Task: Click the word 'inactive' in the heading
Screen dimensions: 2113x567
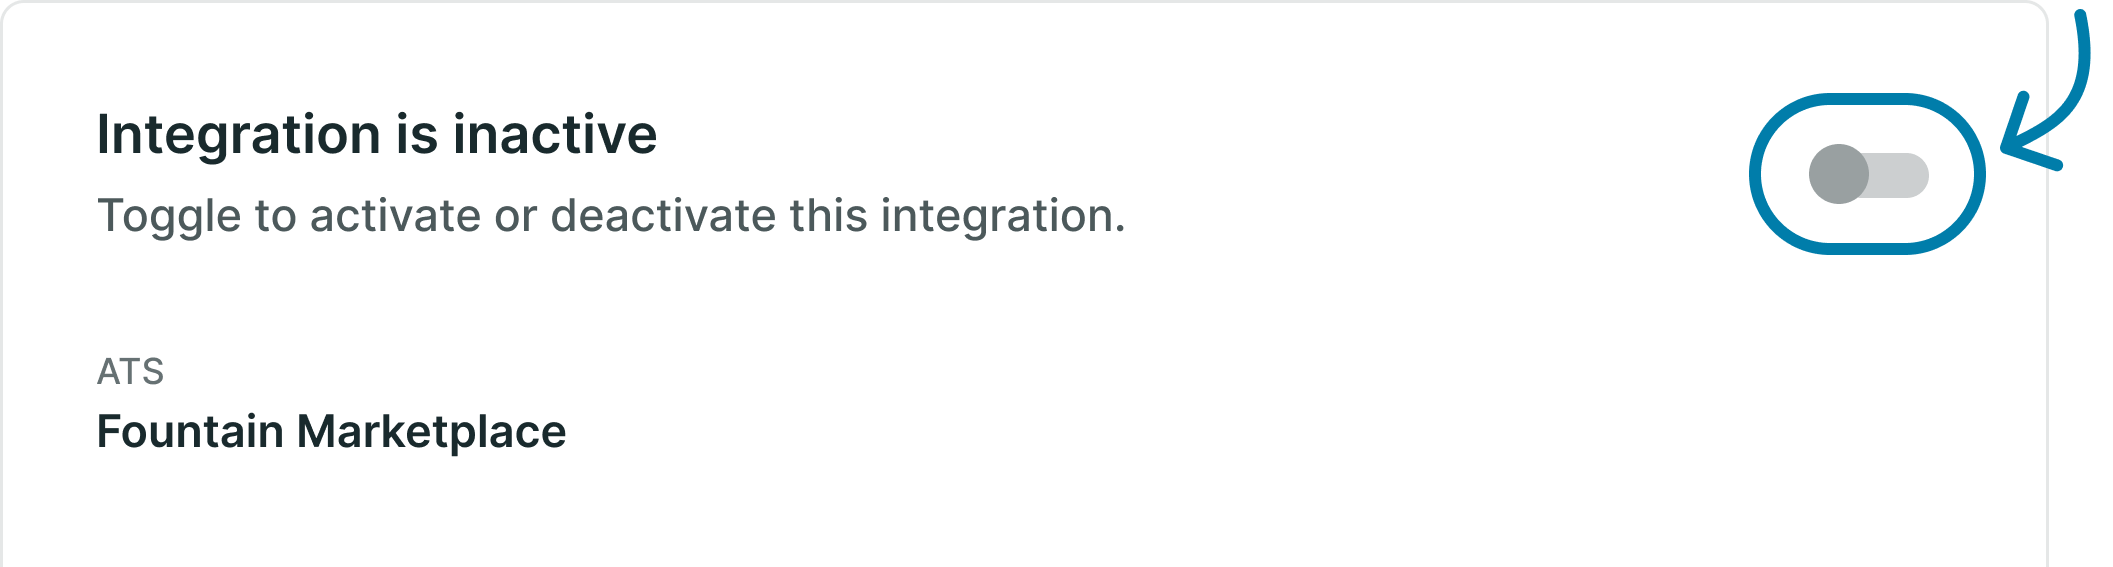Action: point(555,134)
